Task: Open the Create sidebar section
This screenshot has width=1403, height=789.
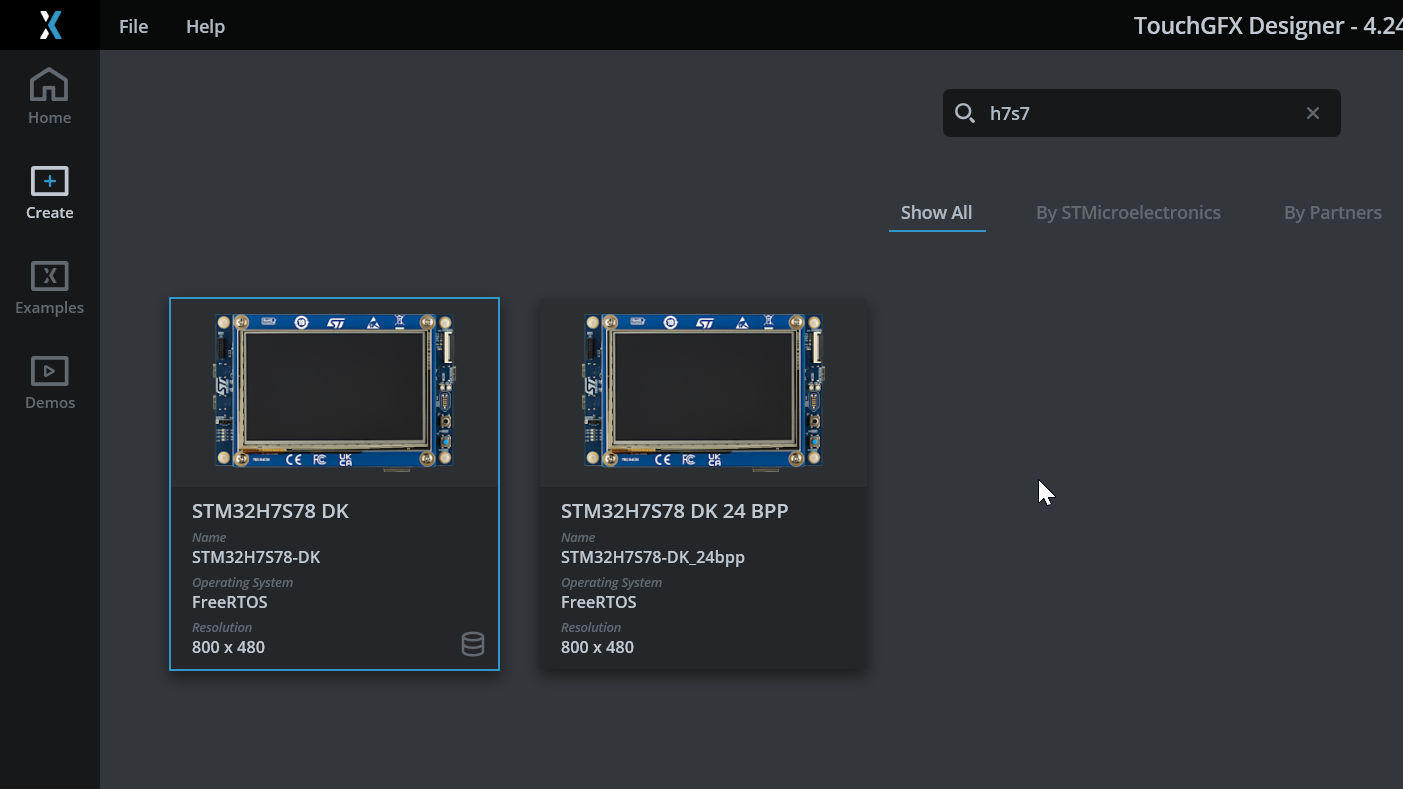Action: [49, 192]
